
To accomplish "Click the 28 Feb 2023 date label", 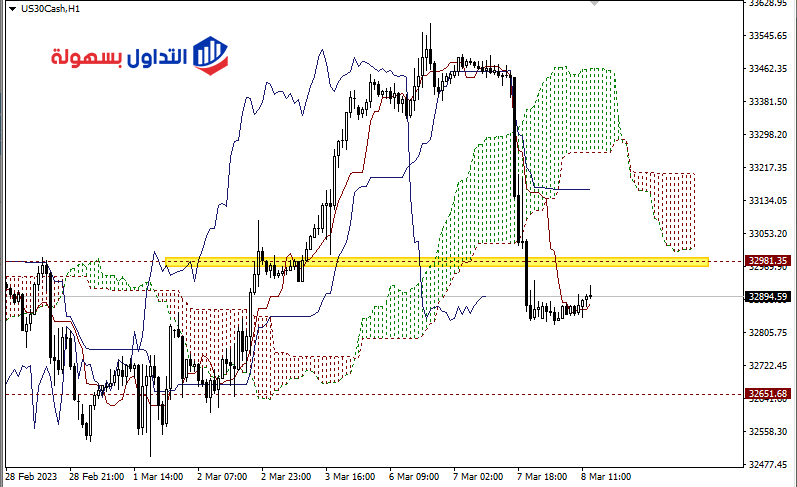I will tap(31, 477).
